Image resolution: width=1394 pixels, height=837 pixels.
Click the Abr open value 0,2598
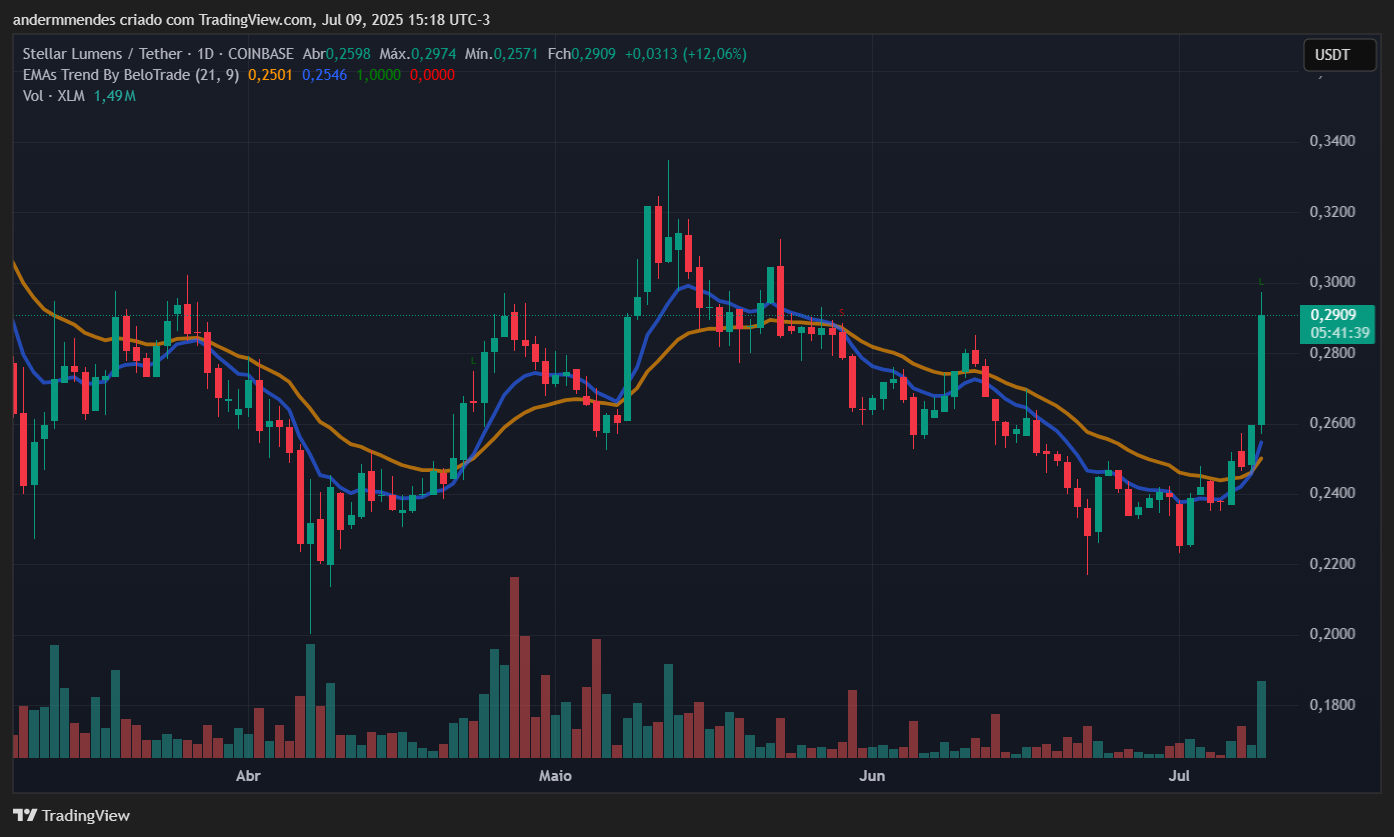point(348,54)
